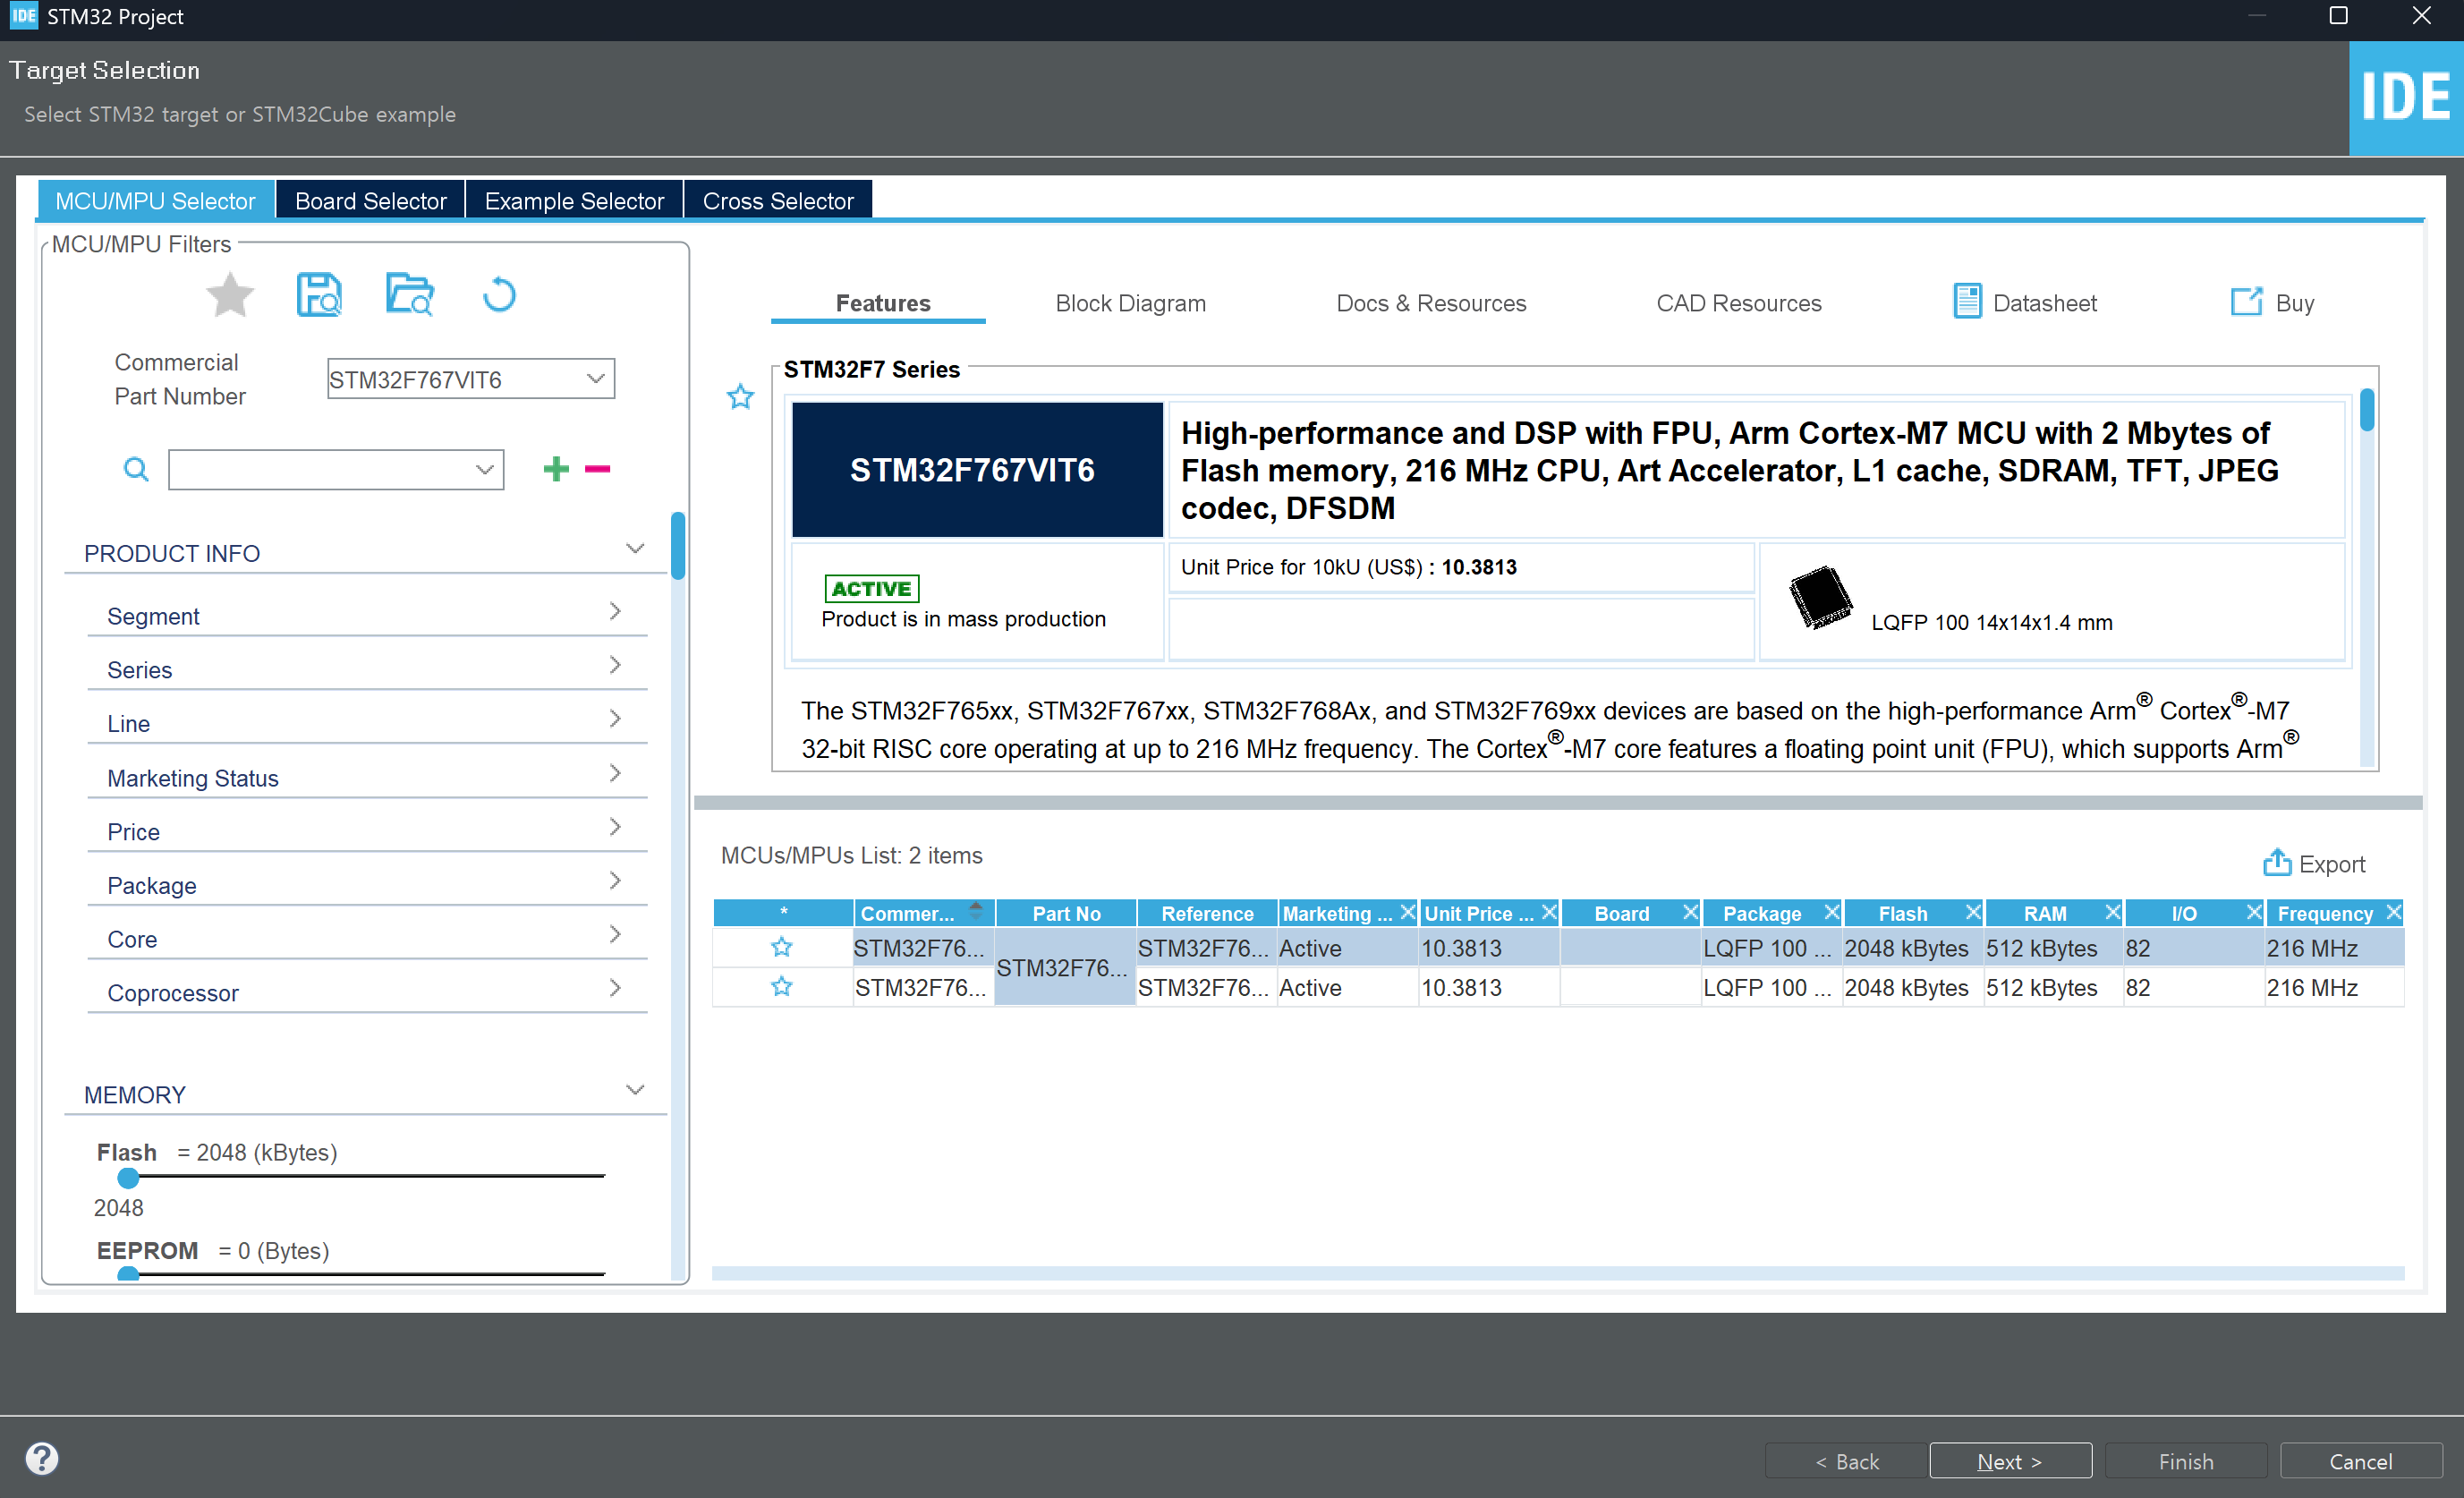
Task: Click the filters panel vertical scrollbar
Action: coord(678,546)
